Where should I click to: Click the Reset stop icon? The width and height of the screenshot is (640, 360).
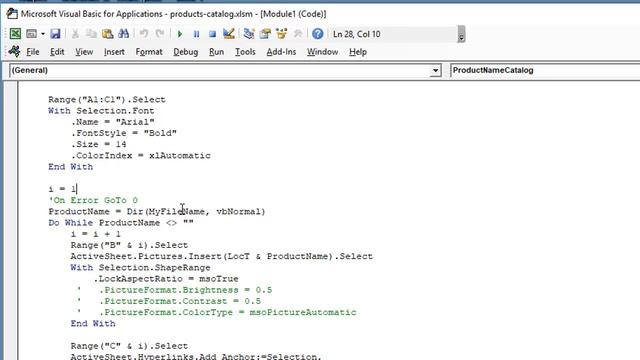(x=212, y=34)
